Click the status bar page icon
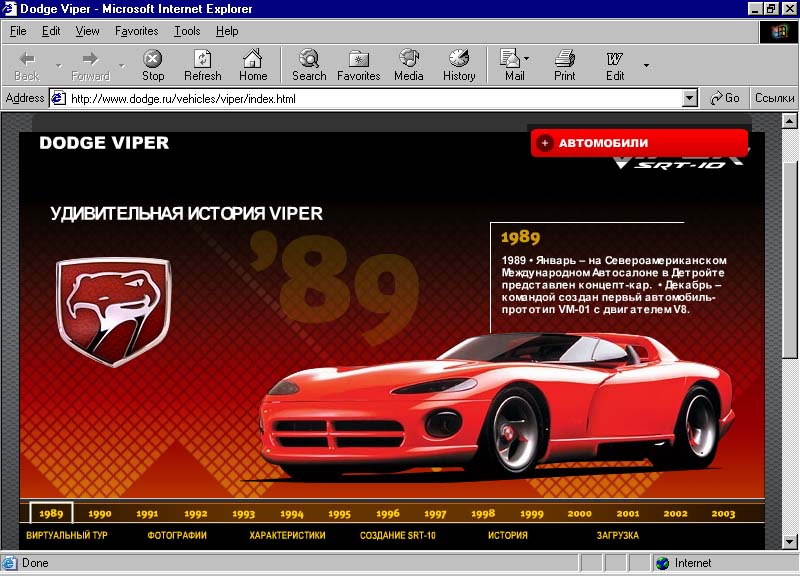 (9, 563)
